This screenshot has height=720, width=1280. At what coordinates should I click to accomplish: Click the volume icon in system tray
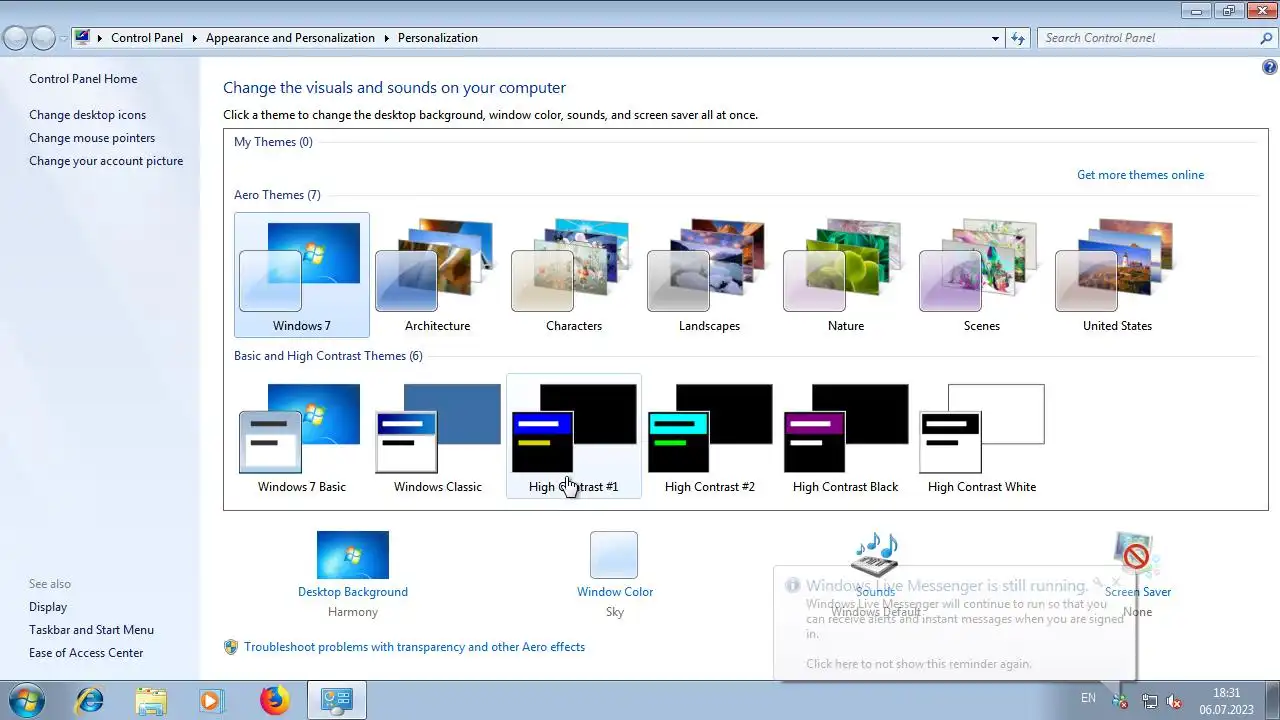coord(1175,702)
